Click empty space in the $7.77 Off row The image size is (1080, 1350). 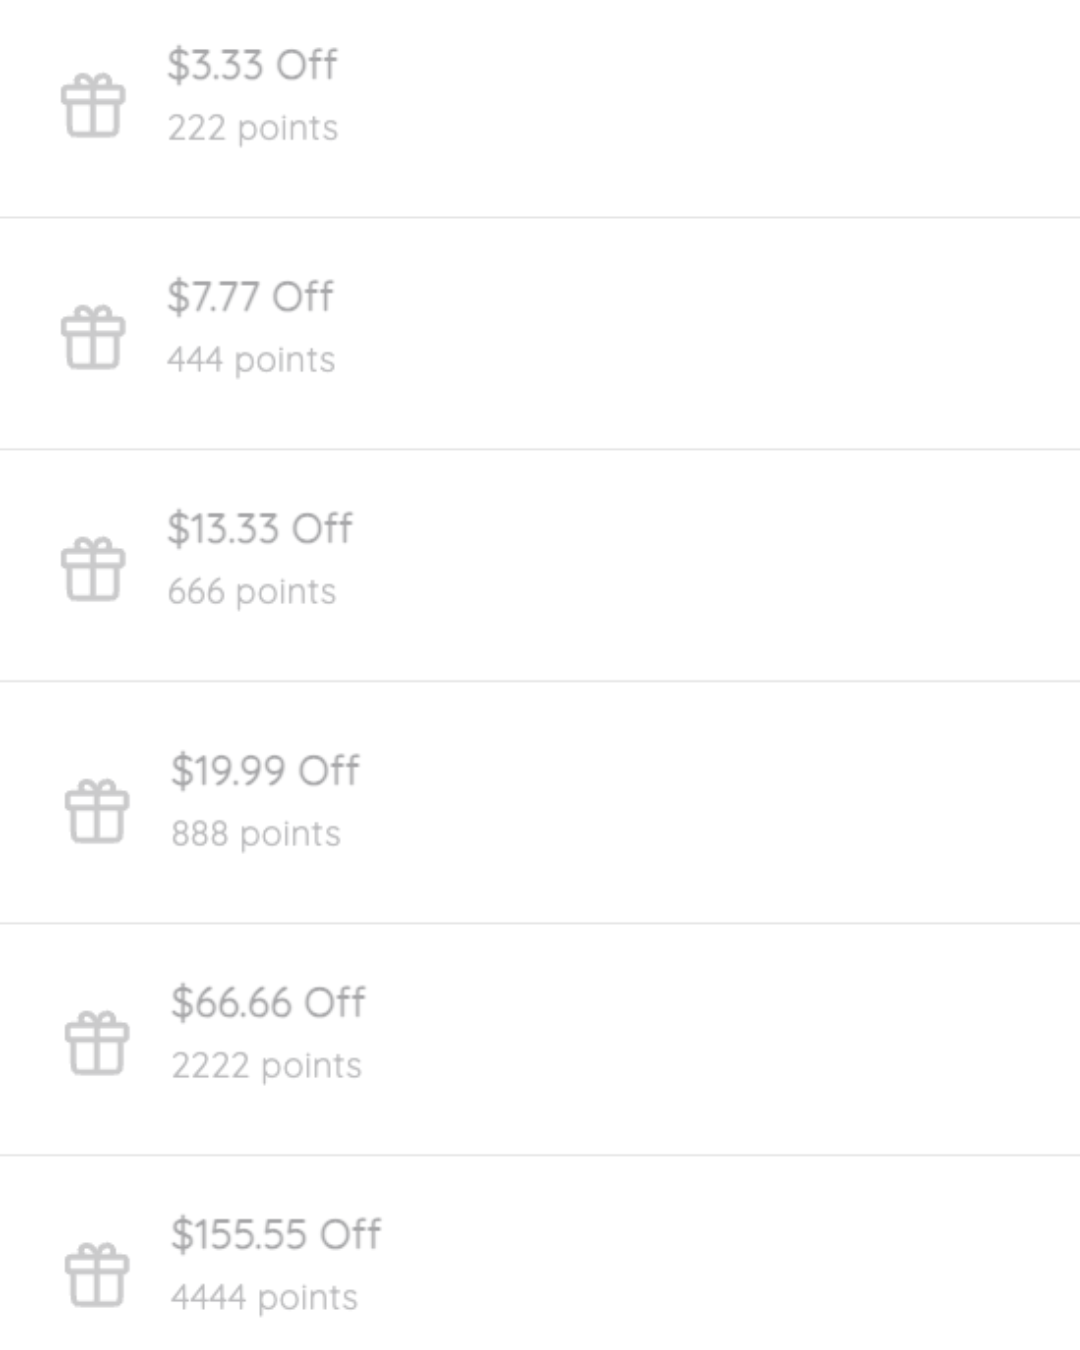[700, 333]
